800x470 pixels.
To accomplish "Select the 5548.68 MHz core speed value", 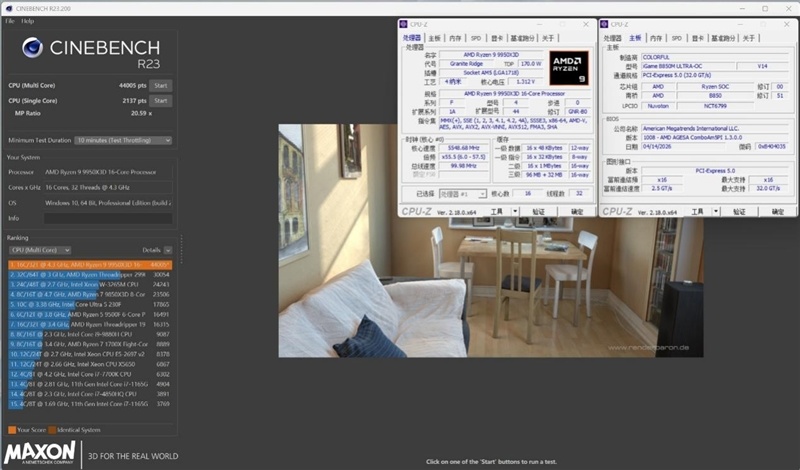I will point(464,148).
